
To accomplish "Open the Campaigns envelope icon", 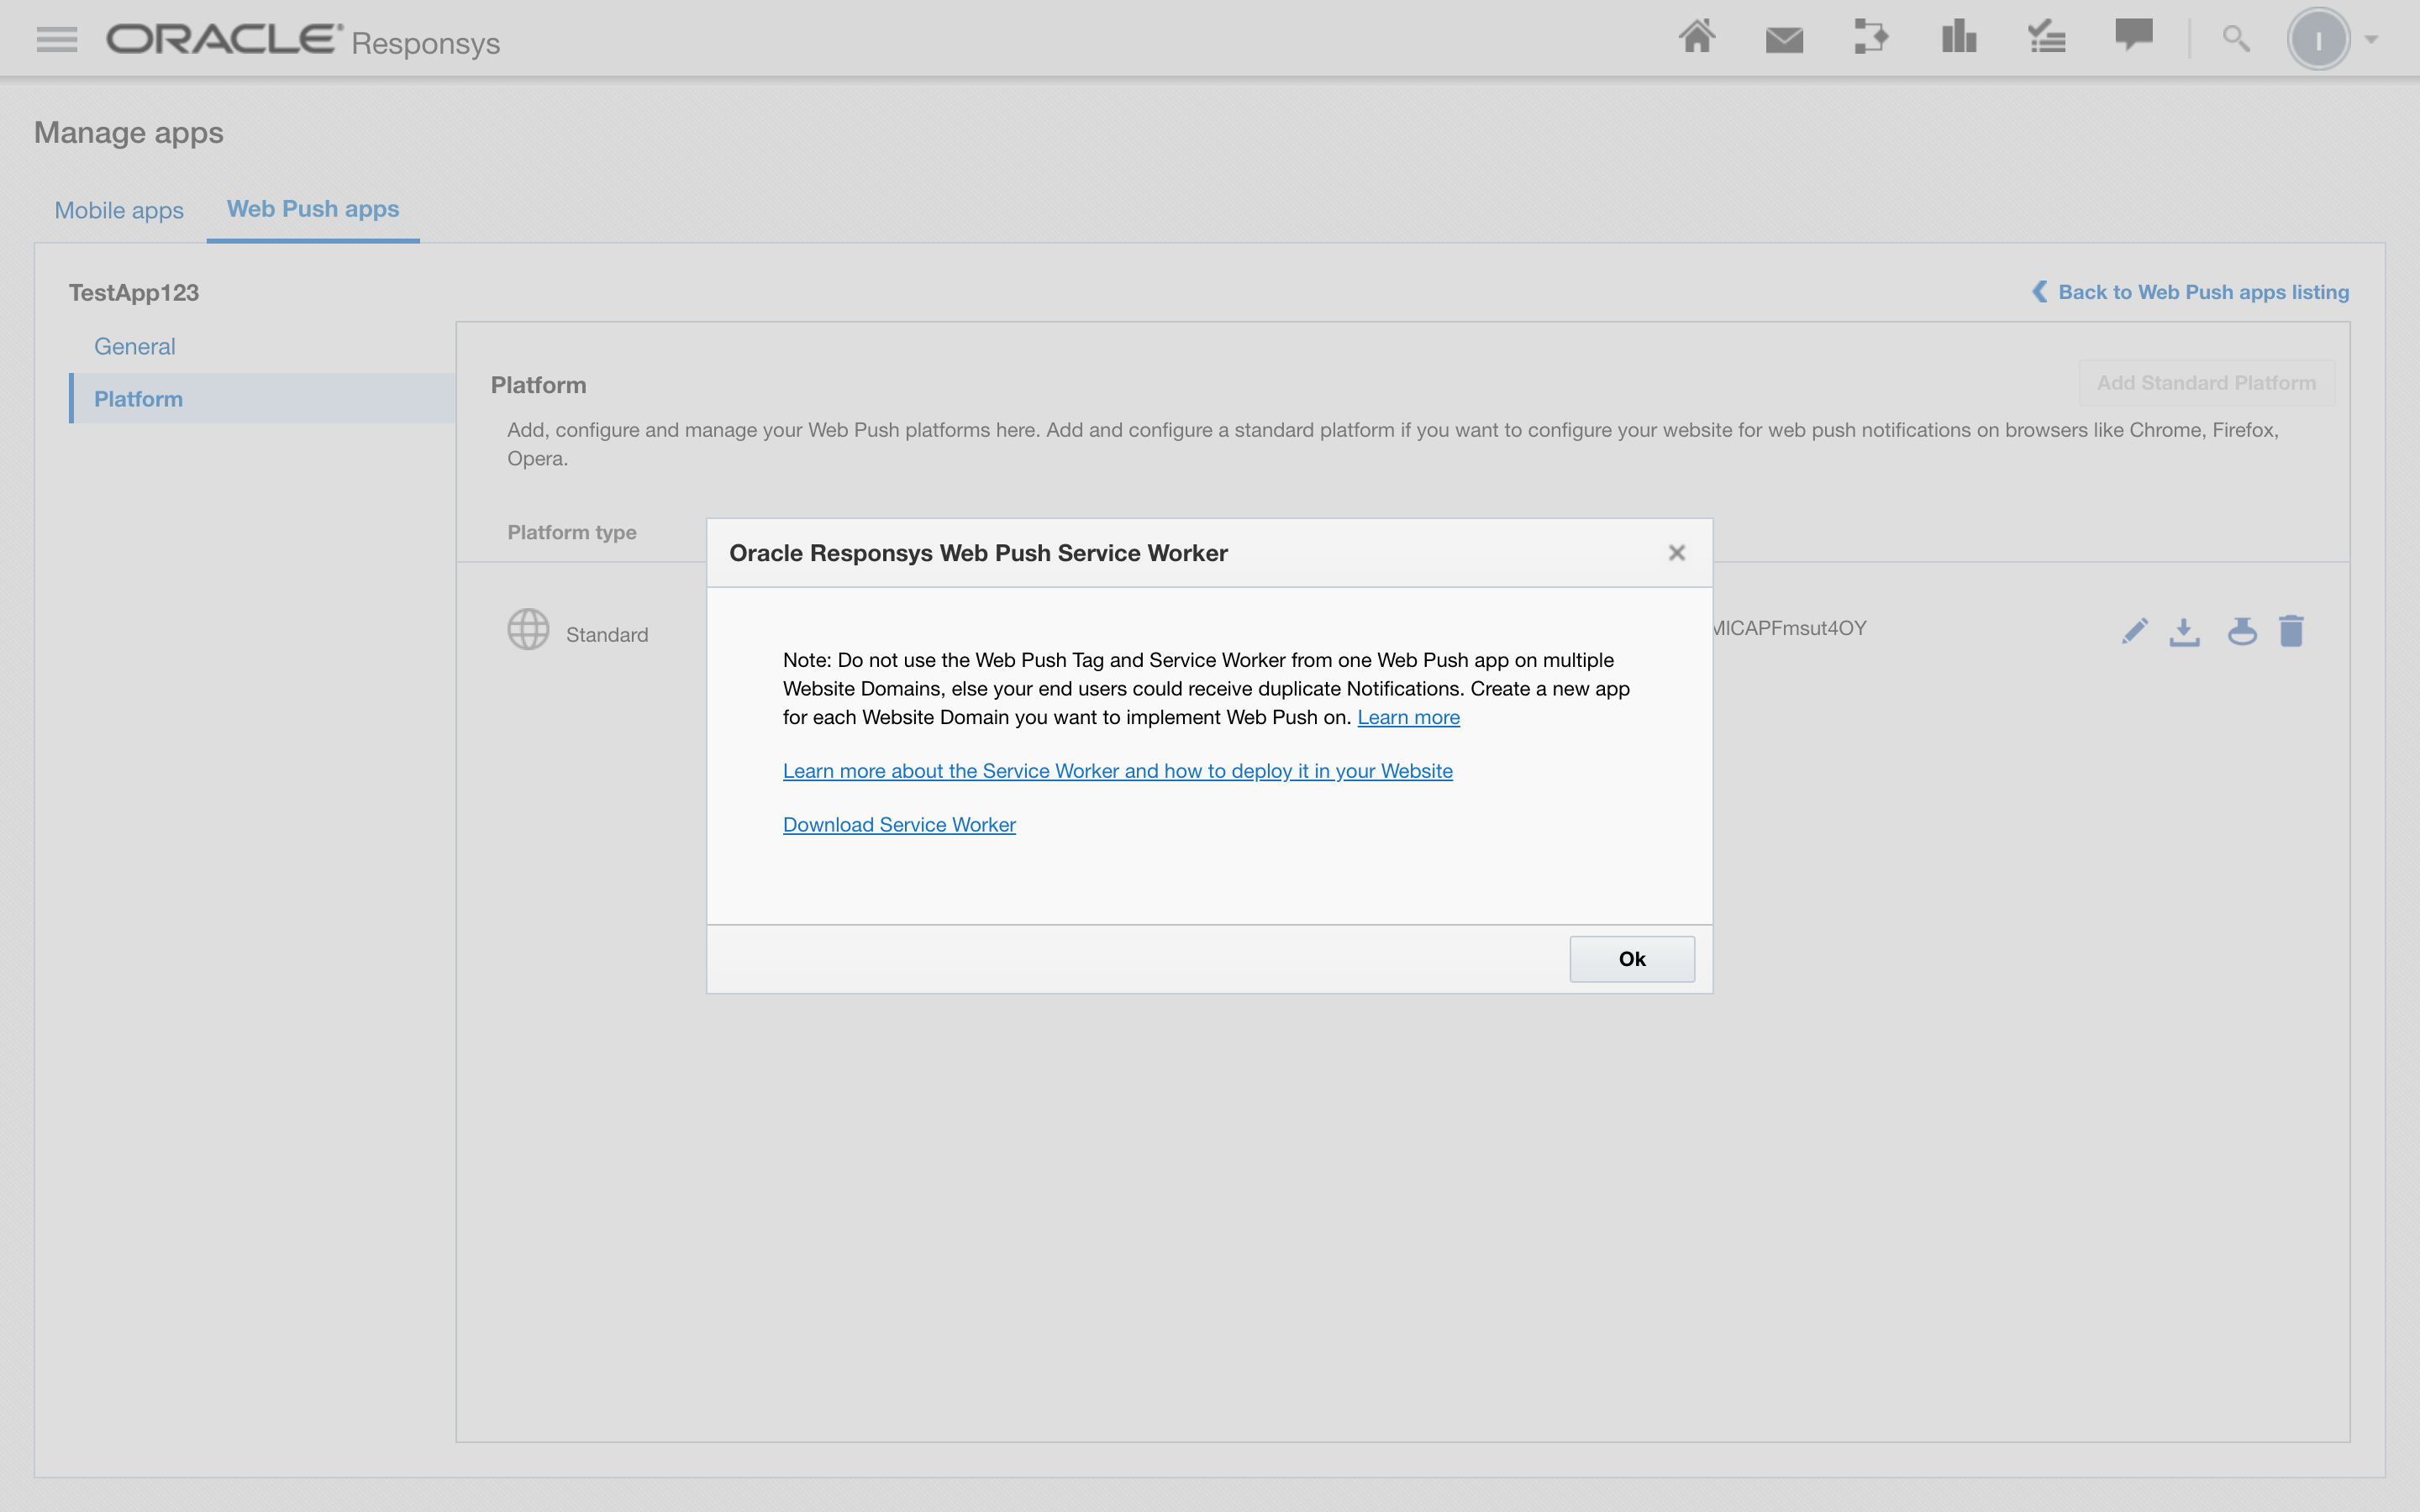I will click(1784, 40).
